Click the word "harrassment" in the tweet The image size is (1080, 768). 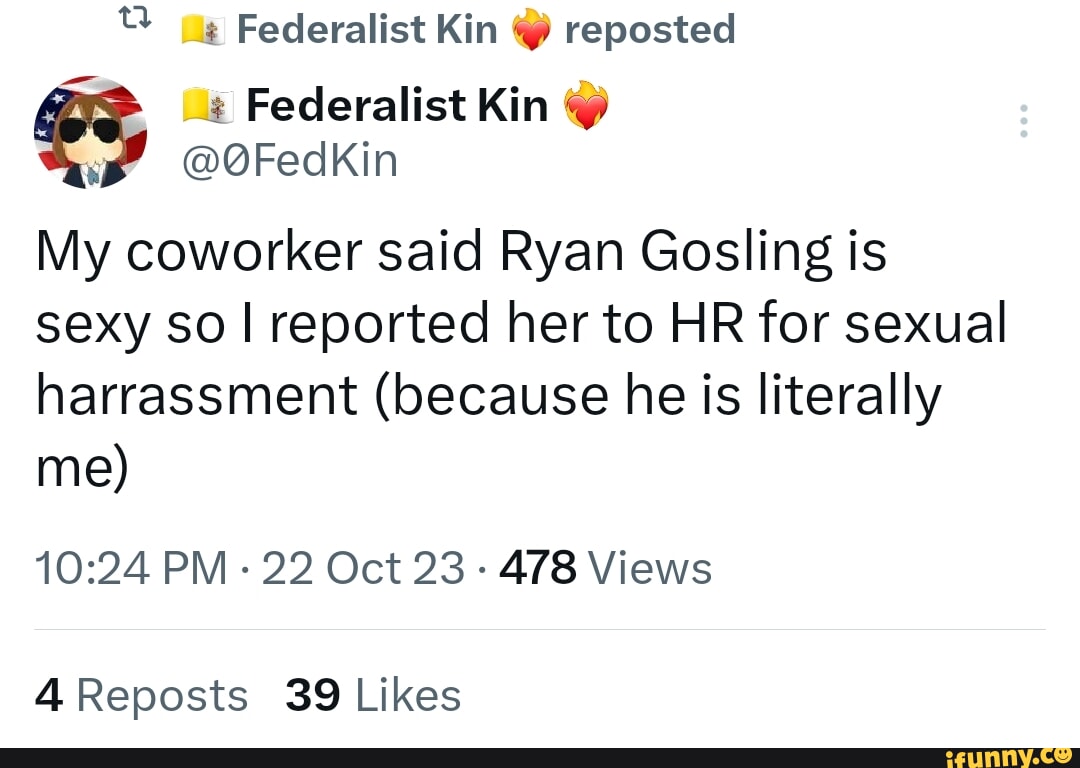click(196, 397)
